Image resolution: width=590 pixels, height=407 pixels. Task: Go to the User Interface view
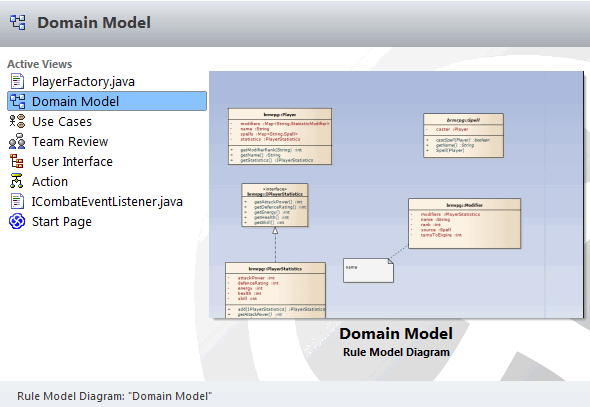72,161
